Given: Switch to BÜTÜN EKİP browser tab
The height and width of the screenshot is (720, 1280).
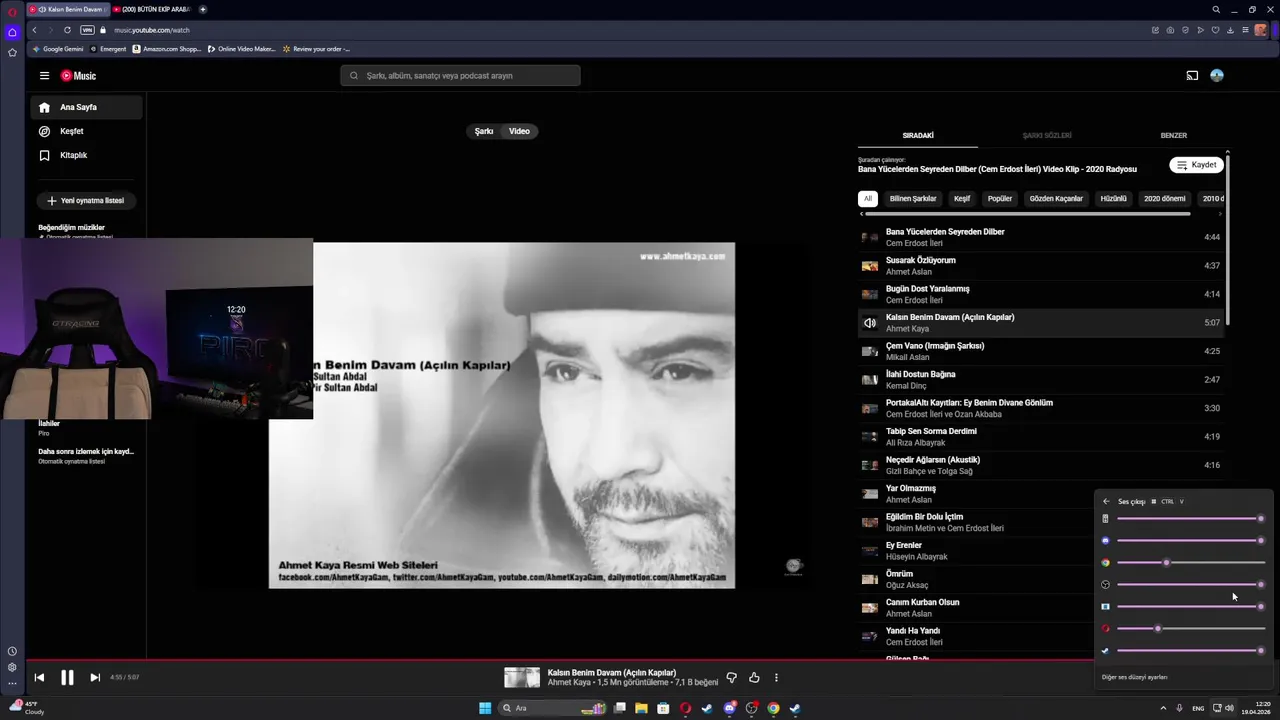Looking at the screenshot, I should tap(152, 9).
